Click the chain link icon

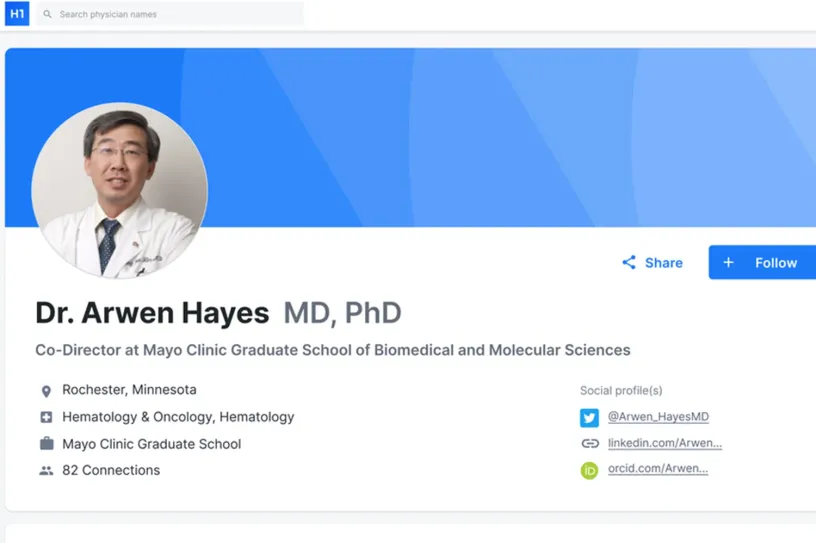click(x=590, y=444)
